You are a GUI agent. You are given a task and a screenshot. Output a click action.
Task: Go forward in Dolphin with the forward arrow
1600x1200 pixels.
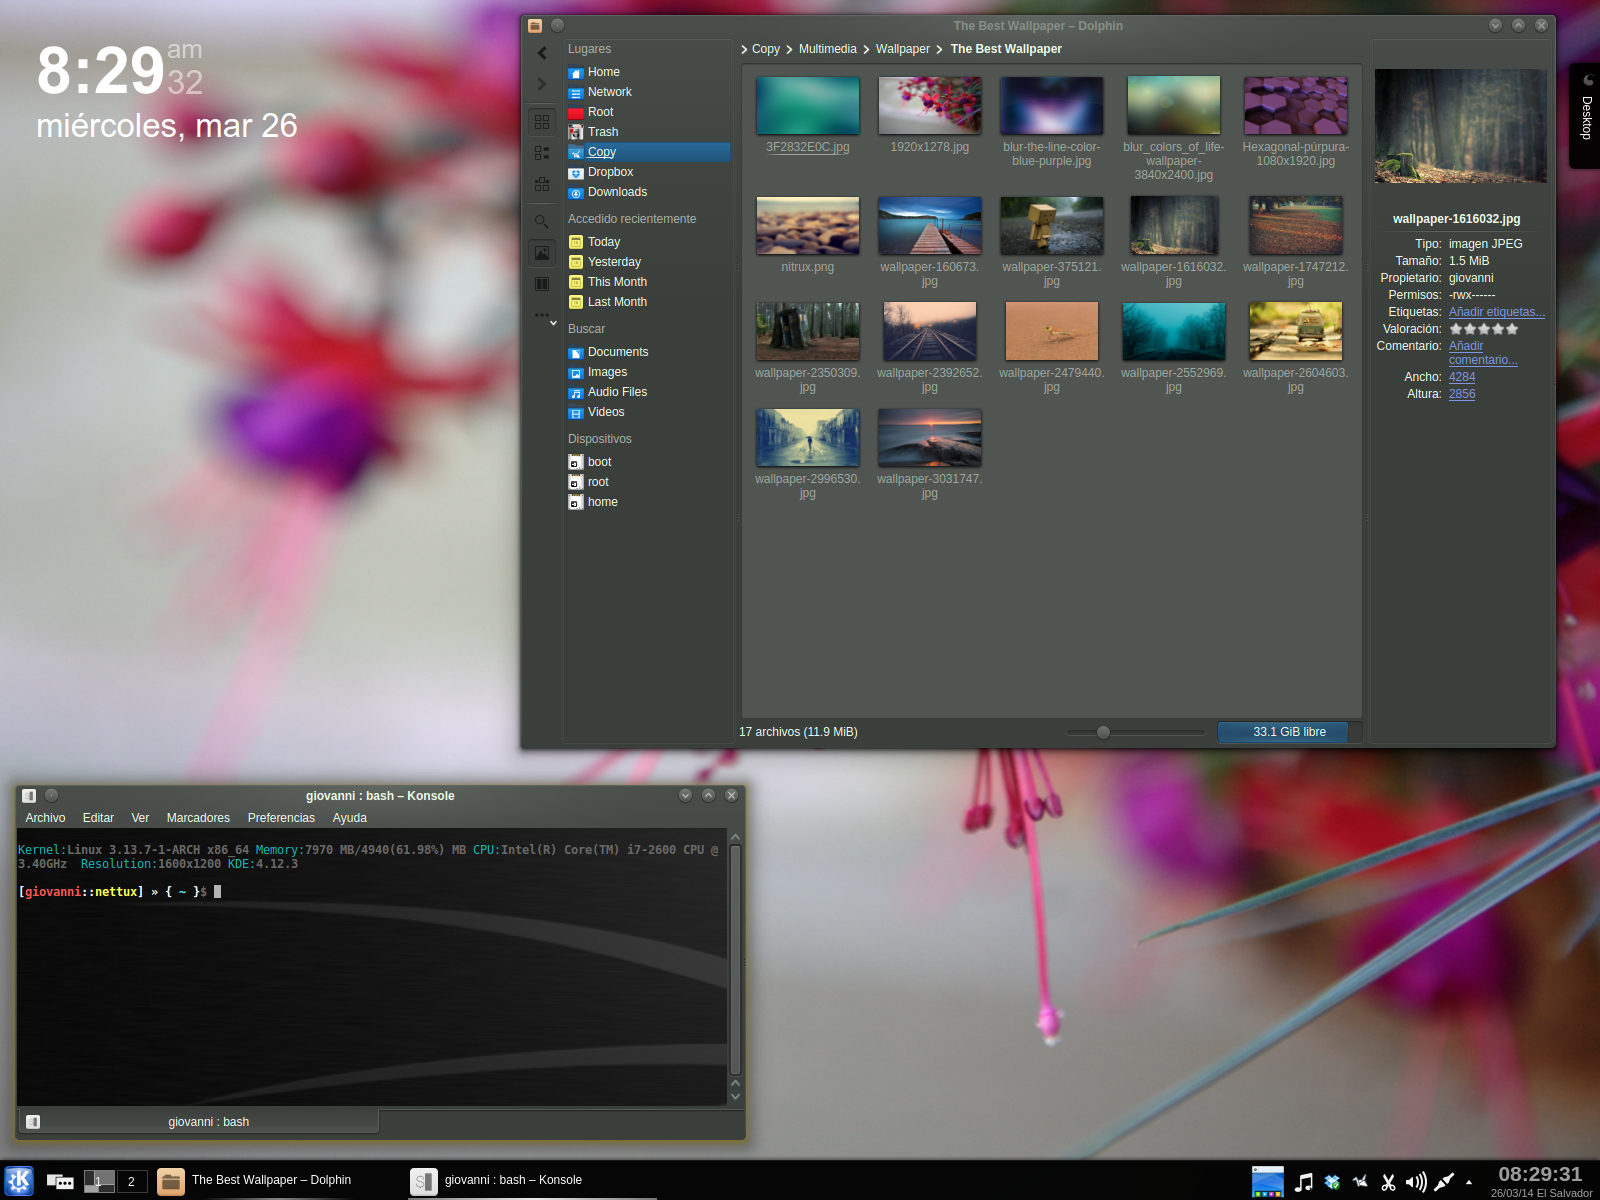(542, 84)
